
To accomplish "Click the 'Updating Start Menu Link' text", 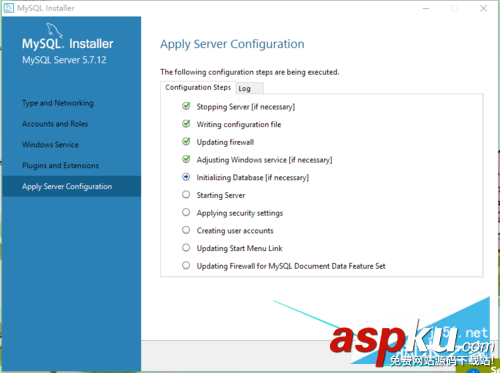I will tap(239, 248).
